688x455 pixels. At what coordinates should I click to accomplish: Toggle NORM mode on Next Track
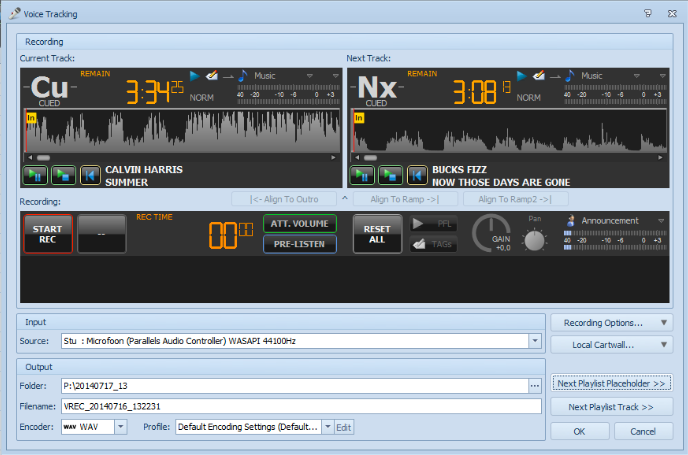point(528,98)
